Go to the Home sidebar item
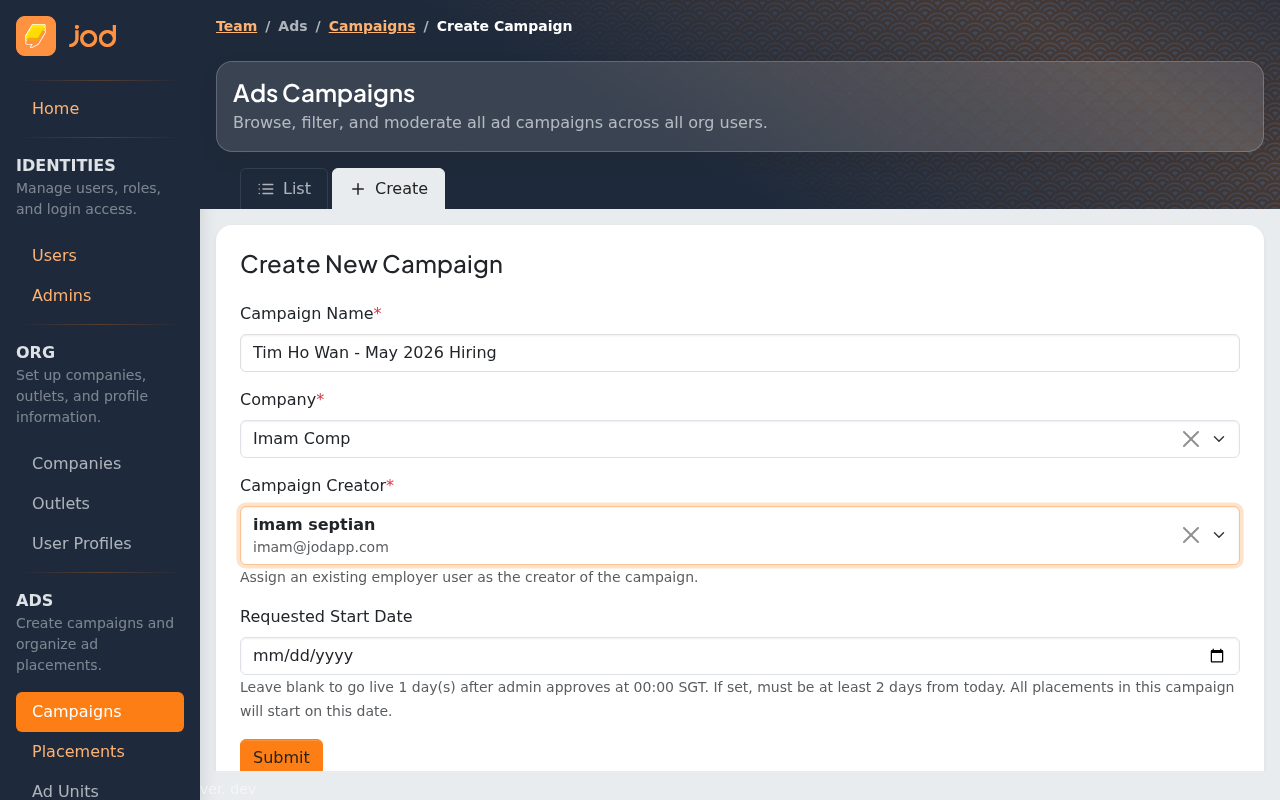 pyautogui.click(x=55, y=108)
